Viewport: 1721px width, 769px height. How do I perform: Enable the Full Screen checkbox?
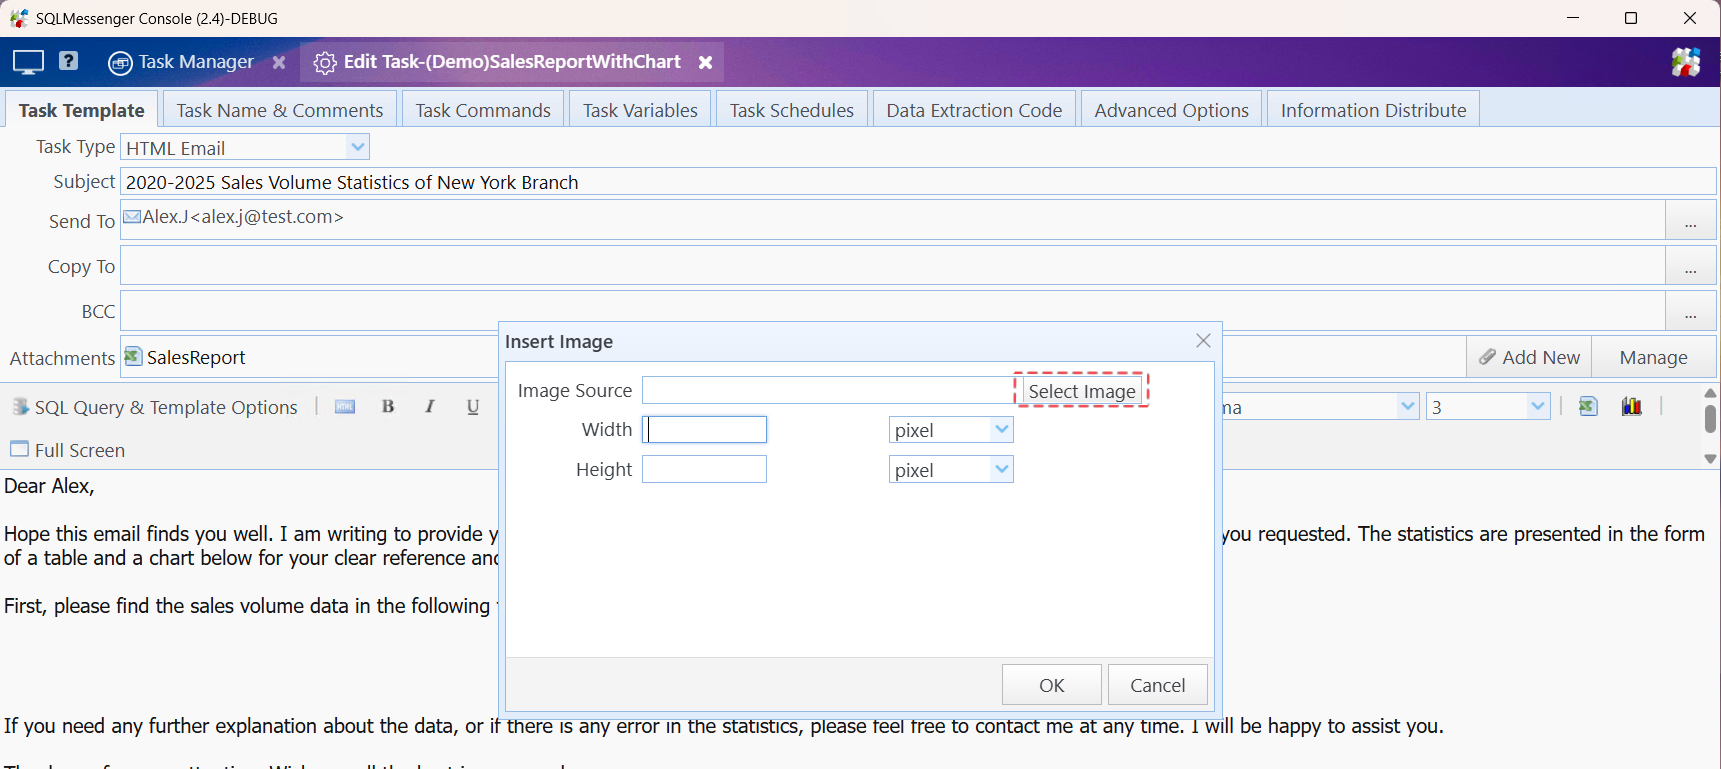pyautogui.click(x=20, y=449)
